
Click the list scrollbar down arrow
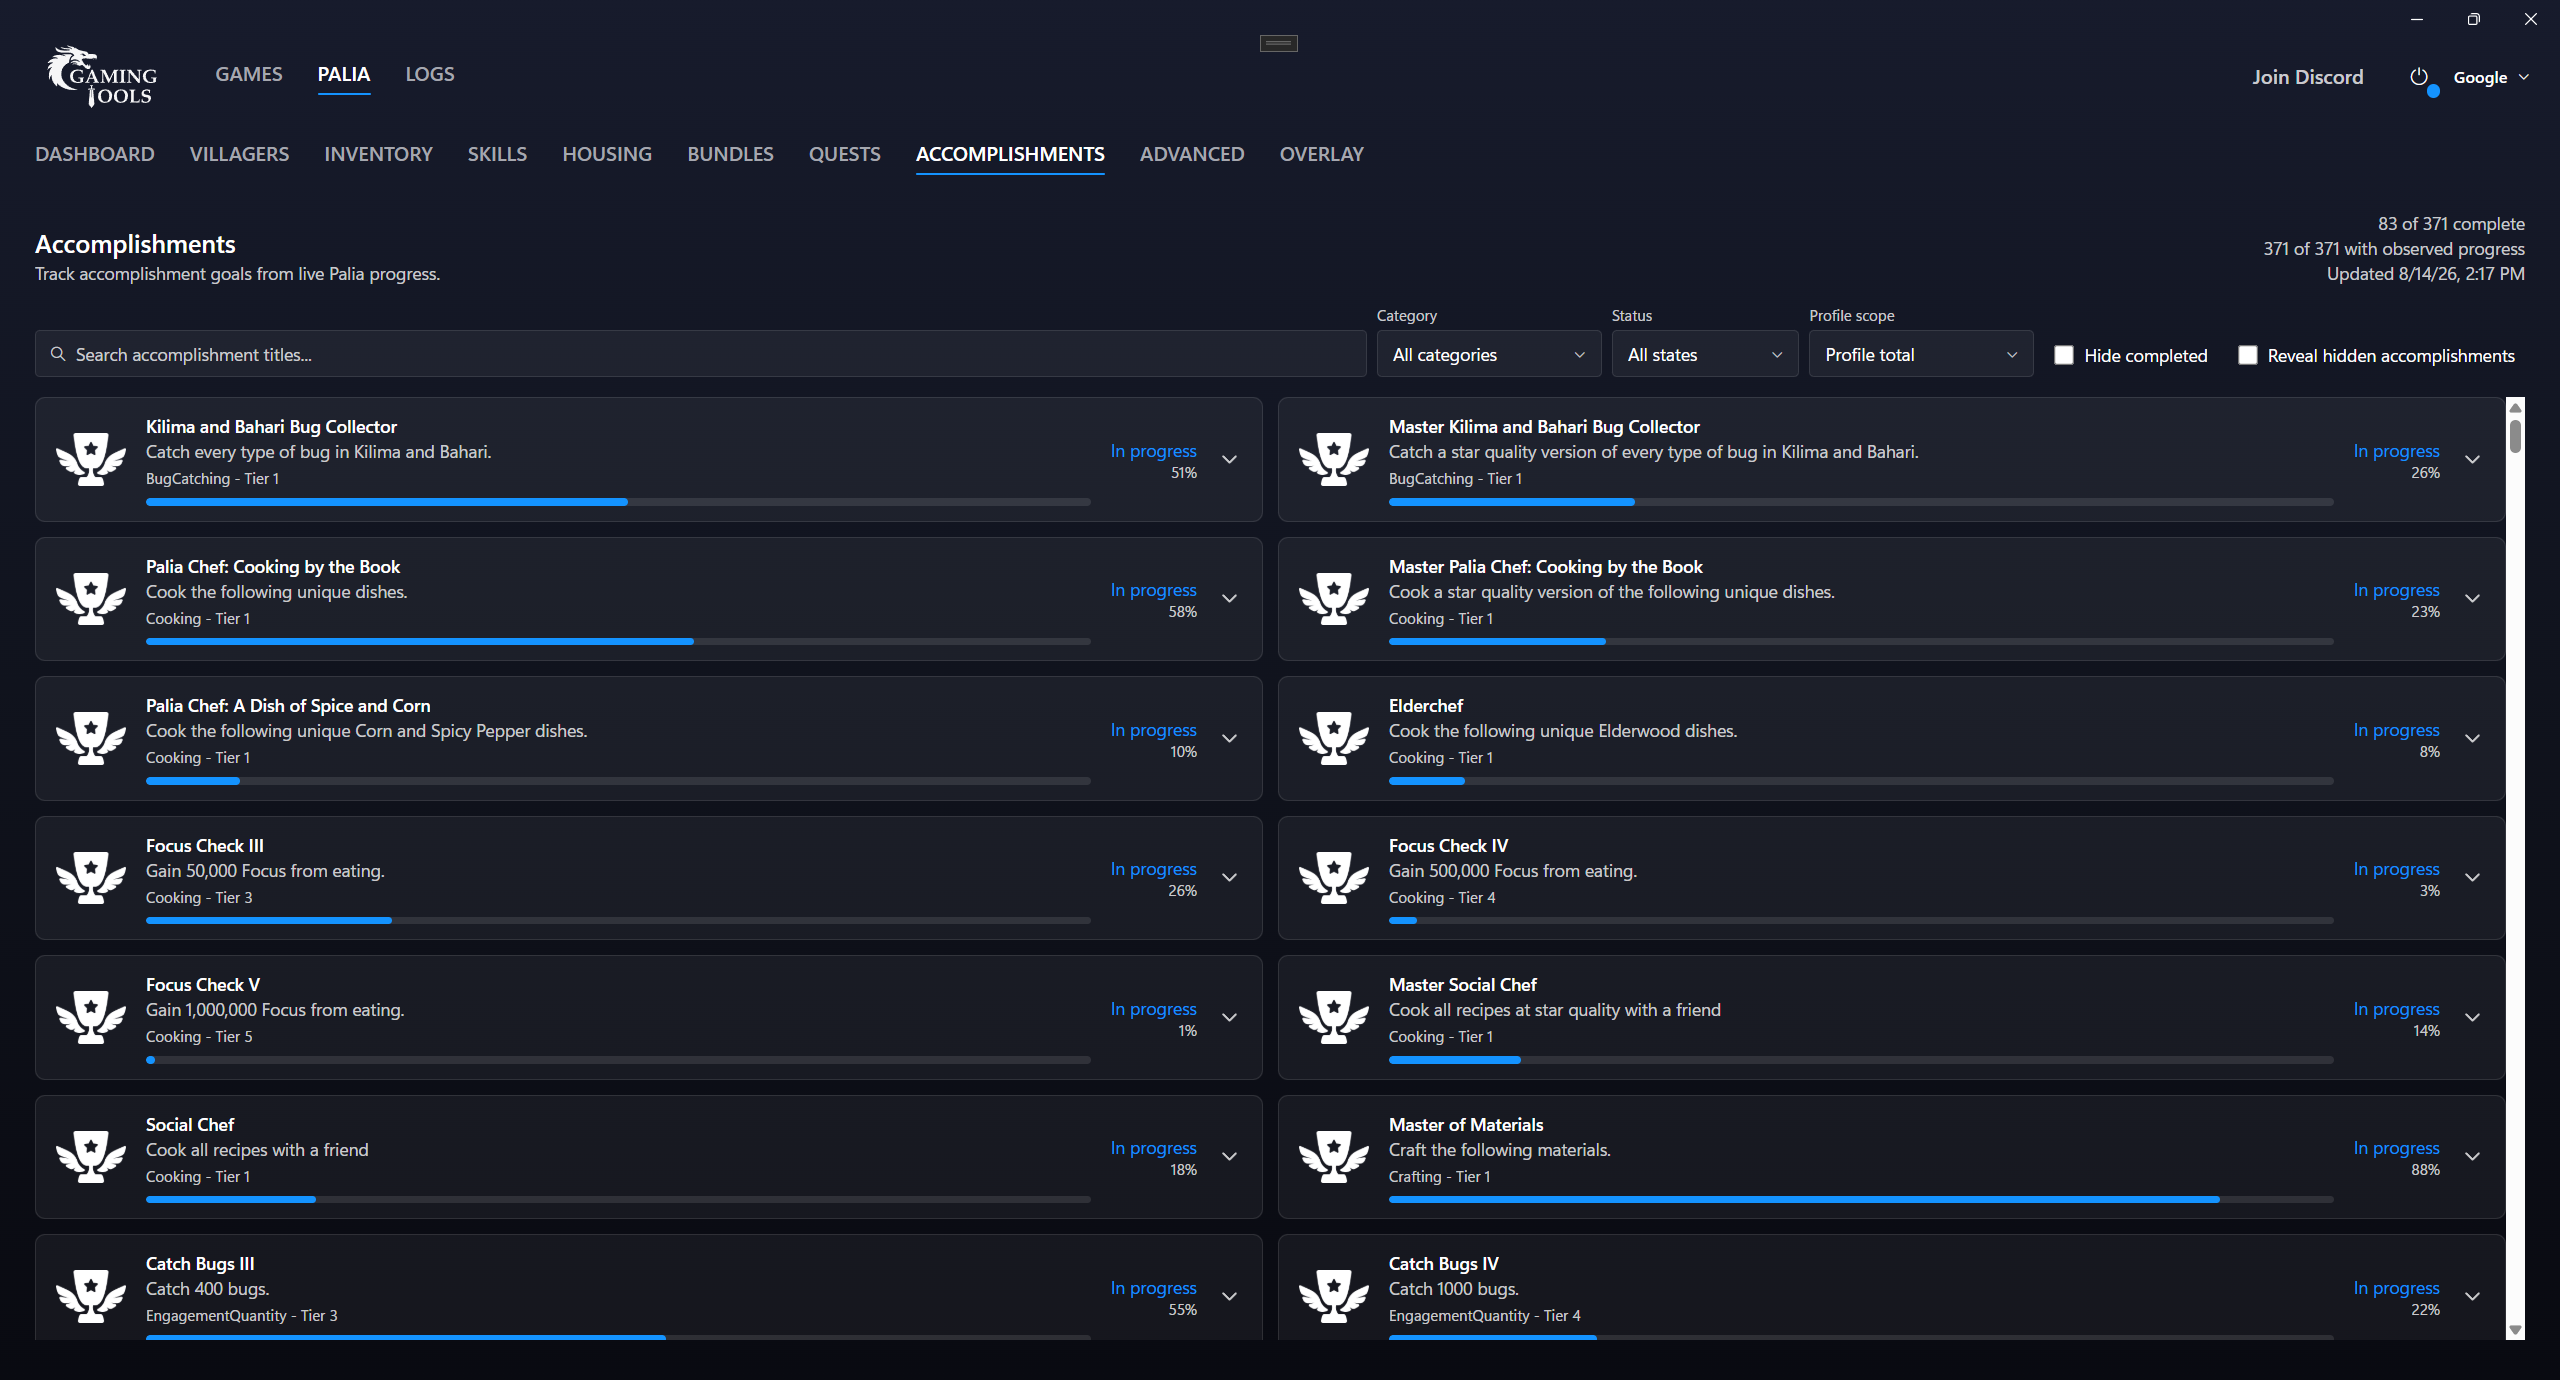pos(2515,1331)
